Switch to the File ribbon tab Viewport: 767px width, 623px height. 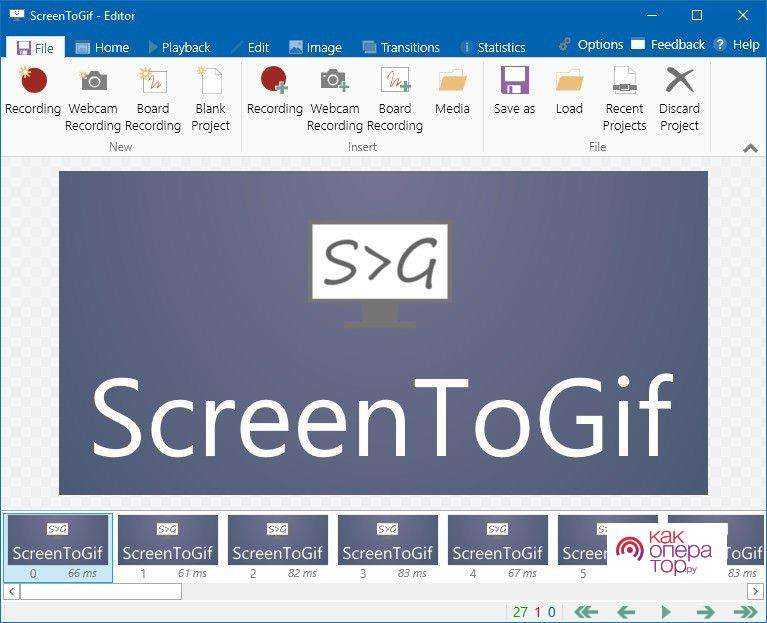pyautogui.click(x=35, y=48)
